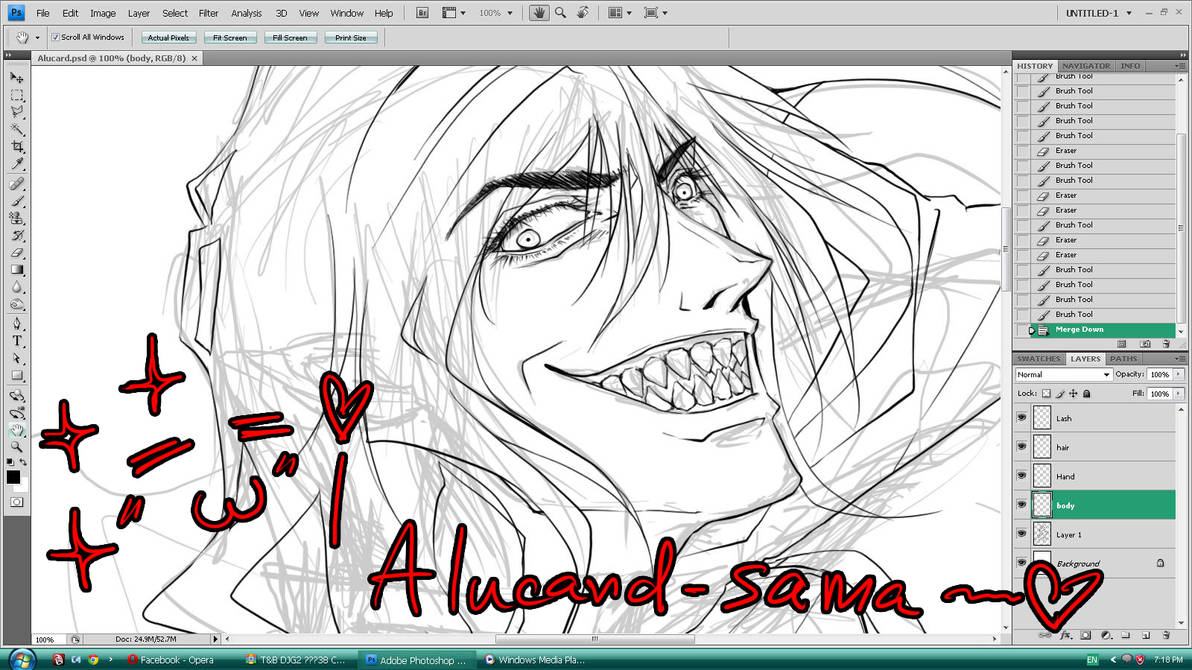Switch to the Swatches tab
The width and height of the screenshot is (1192, 670).
(x=1038, y=359)
